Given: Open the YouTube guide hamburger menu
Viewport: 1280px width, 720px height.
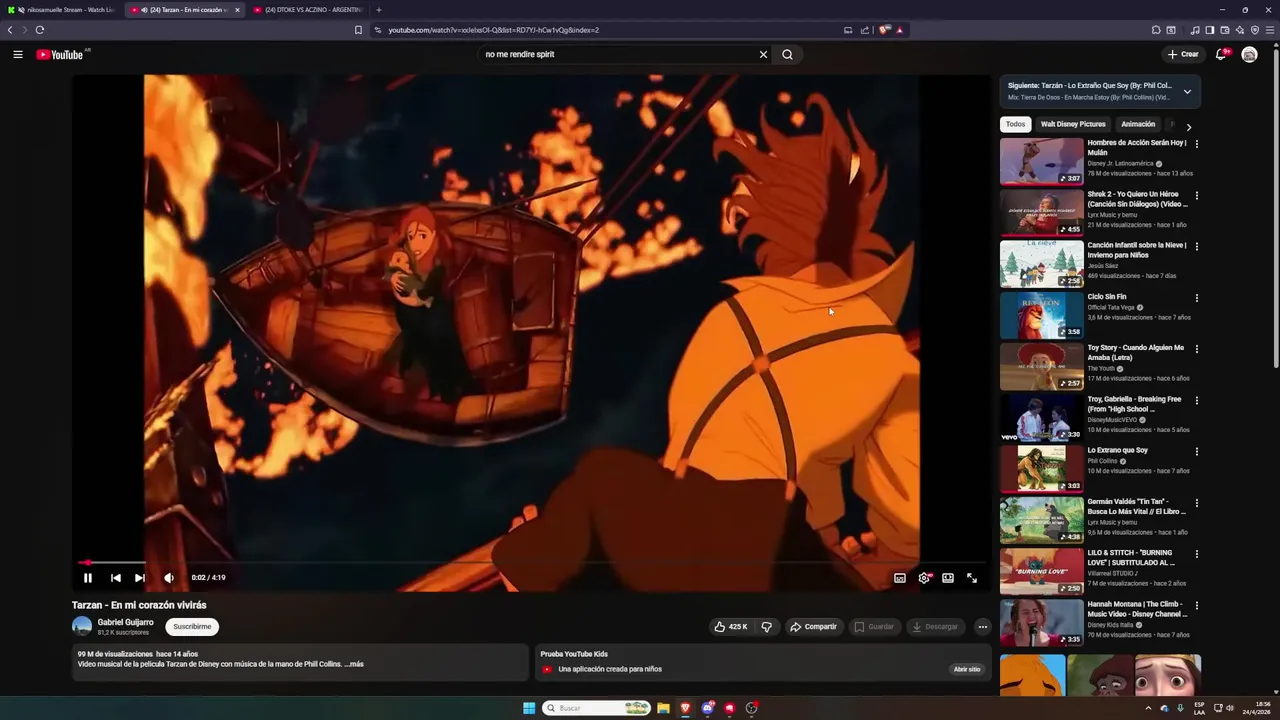Looking at the screenshot, I should (18, 54).
